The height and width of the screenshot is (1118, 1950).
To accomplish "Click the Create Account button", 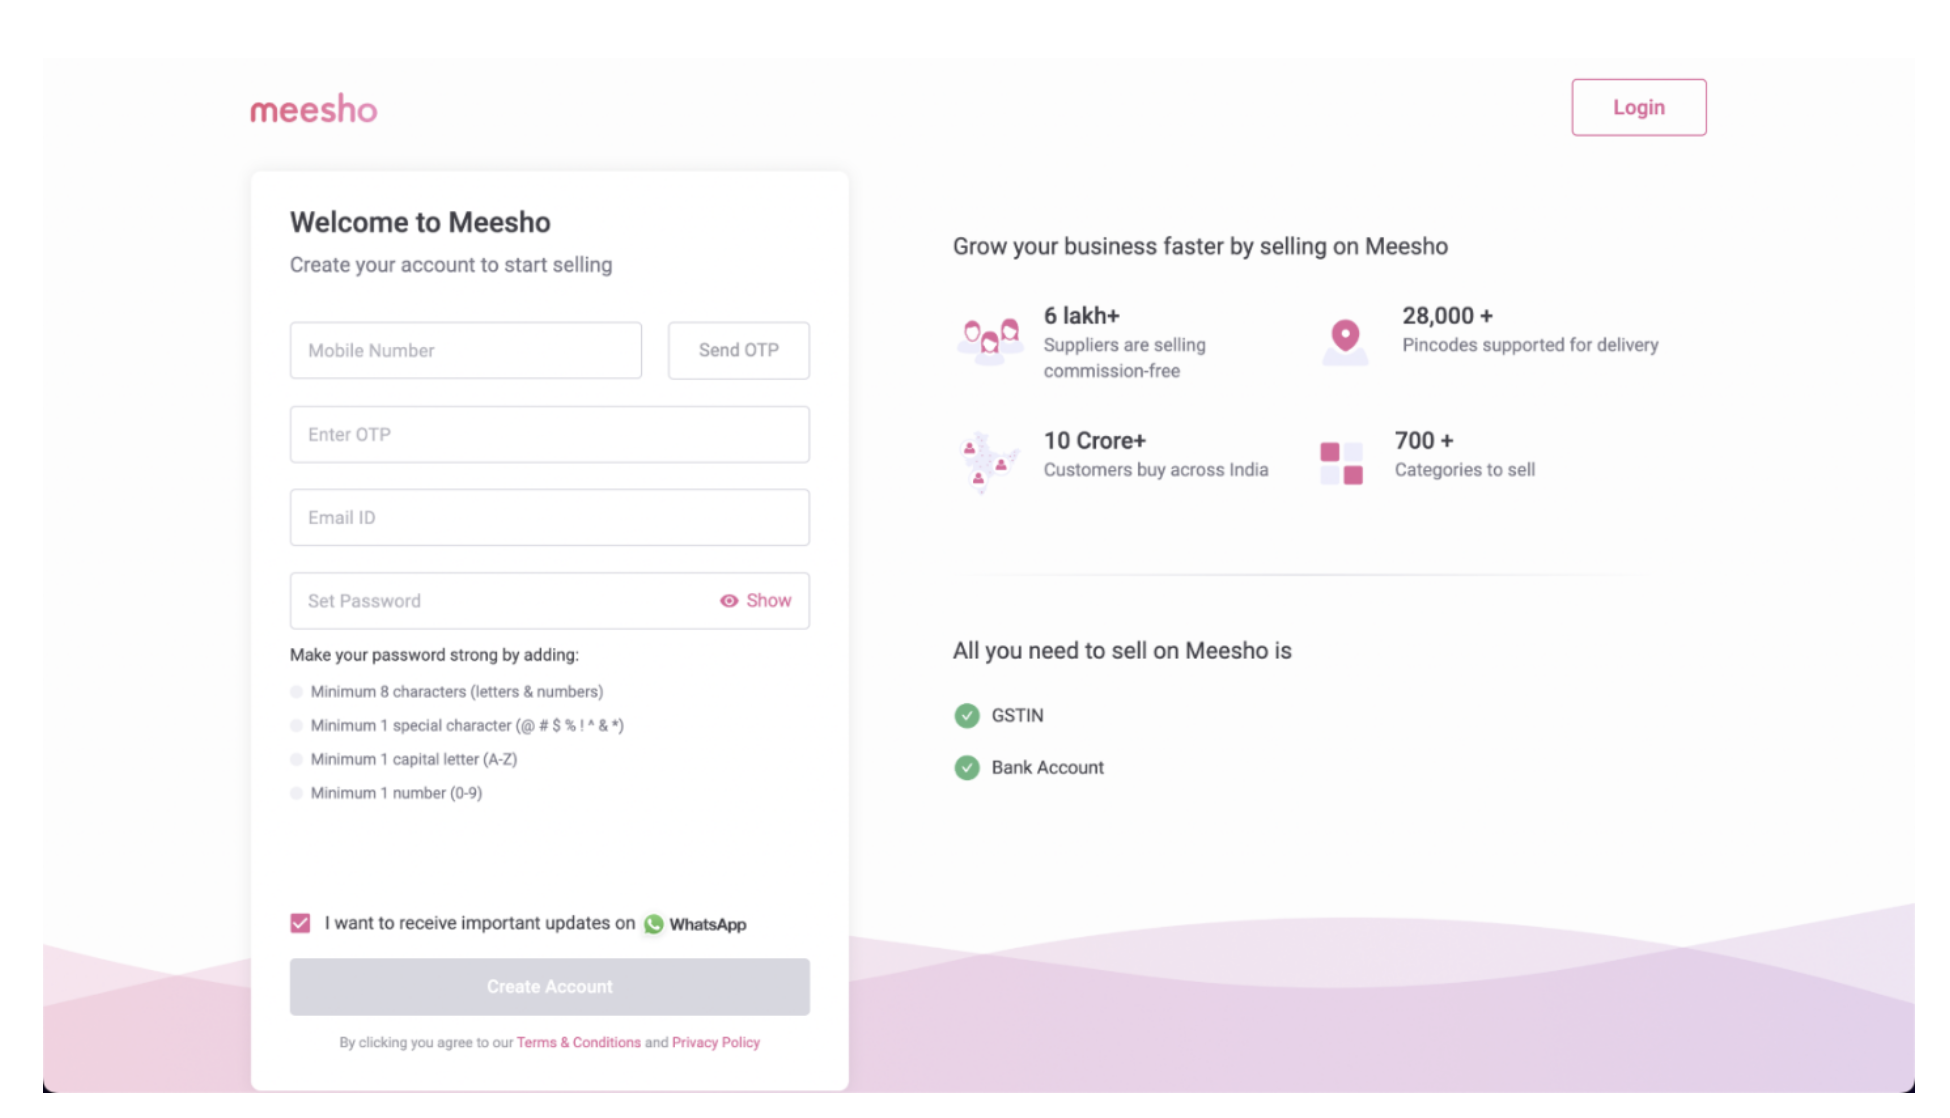I will point(549,986).
